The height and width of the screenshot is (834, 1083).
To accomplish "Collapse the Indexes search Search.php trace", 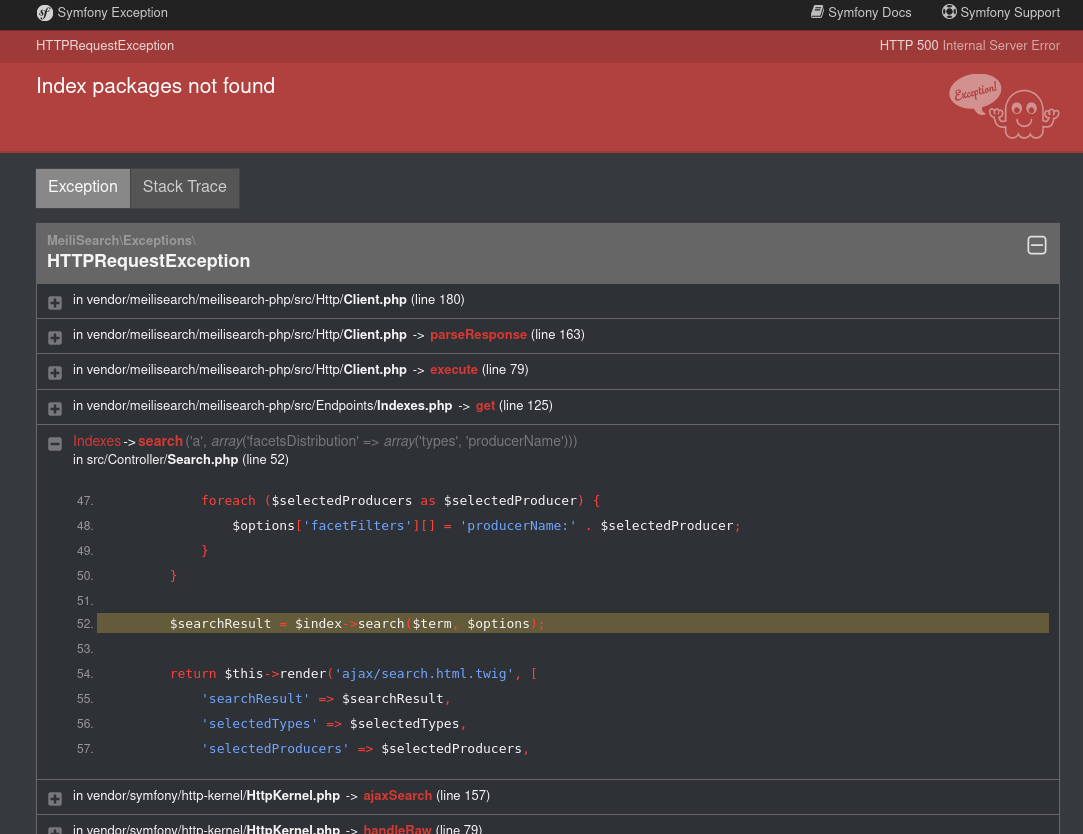I will click(55, 444).
